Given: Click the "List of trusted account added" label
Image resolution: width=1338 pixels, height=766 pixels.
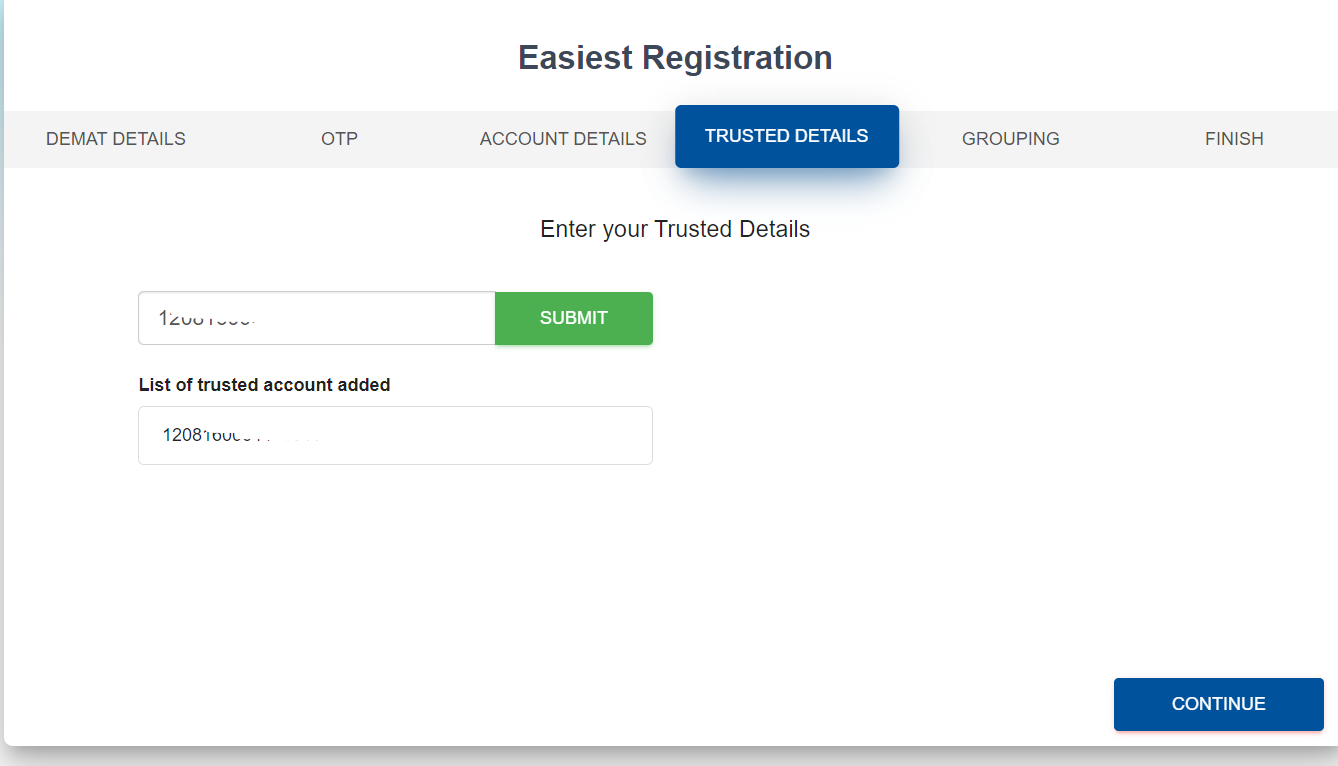Looking at the screenshot, I should point(264,385).
